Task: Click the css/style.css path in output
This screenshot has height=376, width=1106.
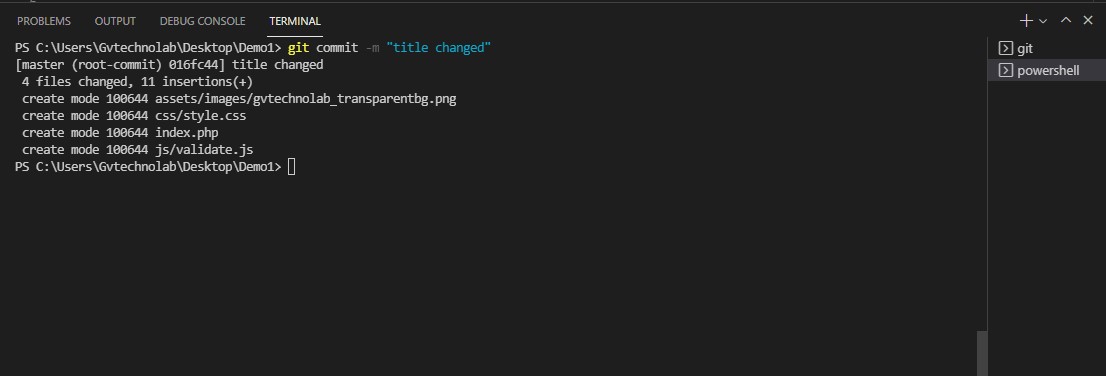Action: click(200, 116)
